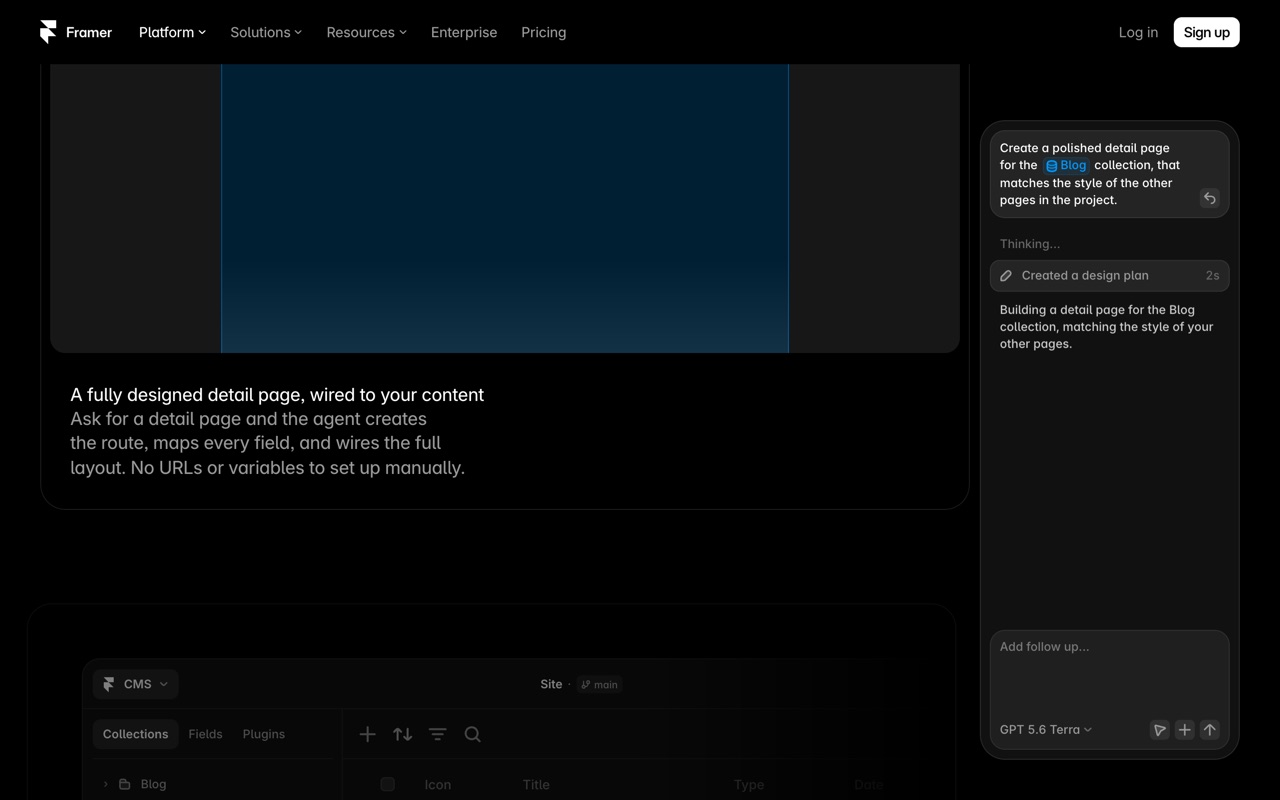Click the blue detail page preview canvas

click(x=505, y=208)
